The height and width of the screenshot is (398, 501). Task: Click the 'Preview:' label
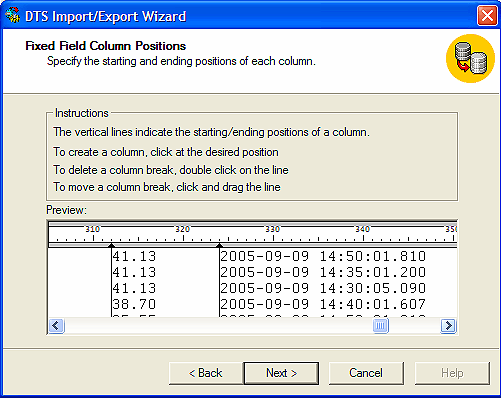pyautogui.click(x=66, y=210)
